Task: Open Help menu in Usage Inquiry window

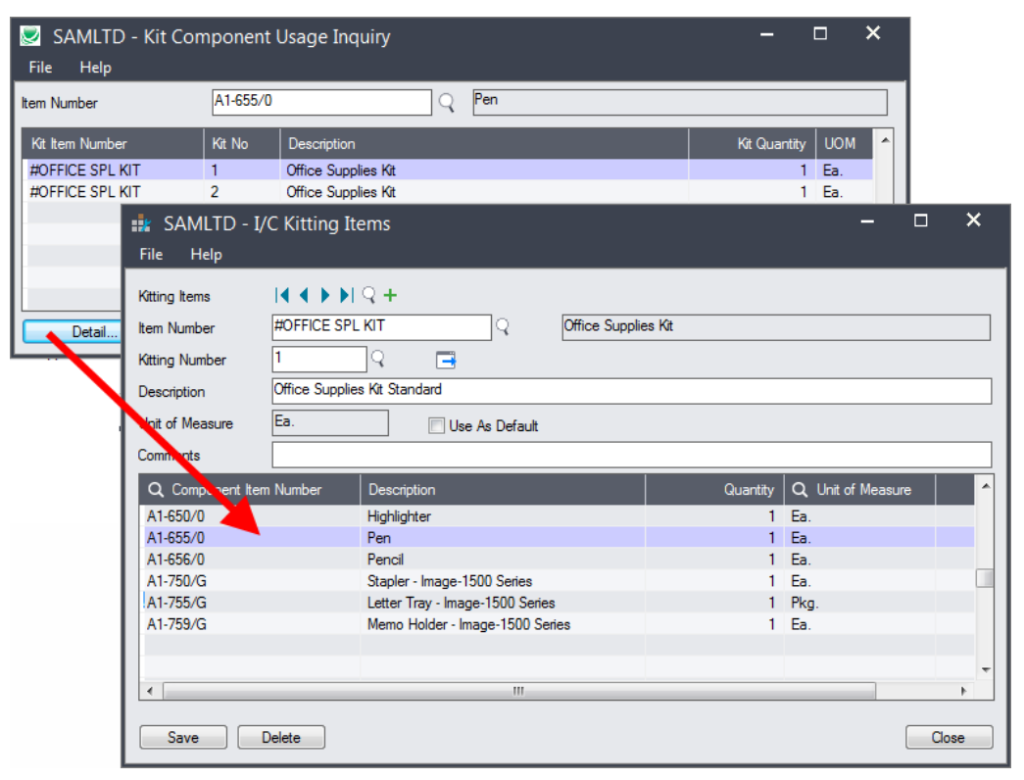Action: (x=95, y=67)
